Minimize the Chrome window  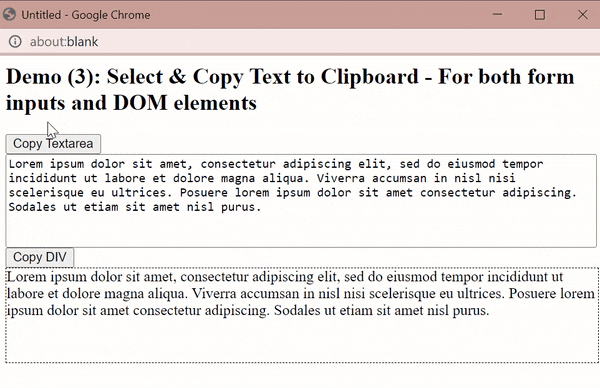[497, 15]
